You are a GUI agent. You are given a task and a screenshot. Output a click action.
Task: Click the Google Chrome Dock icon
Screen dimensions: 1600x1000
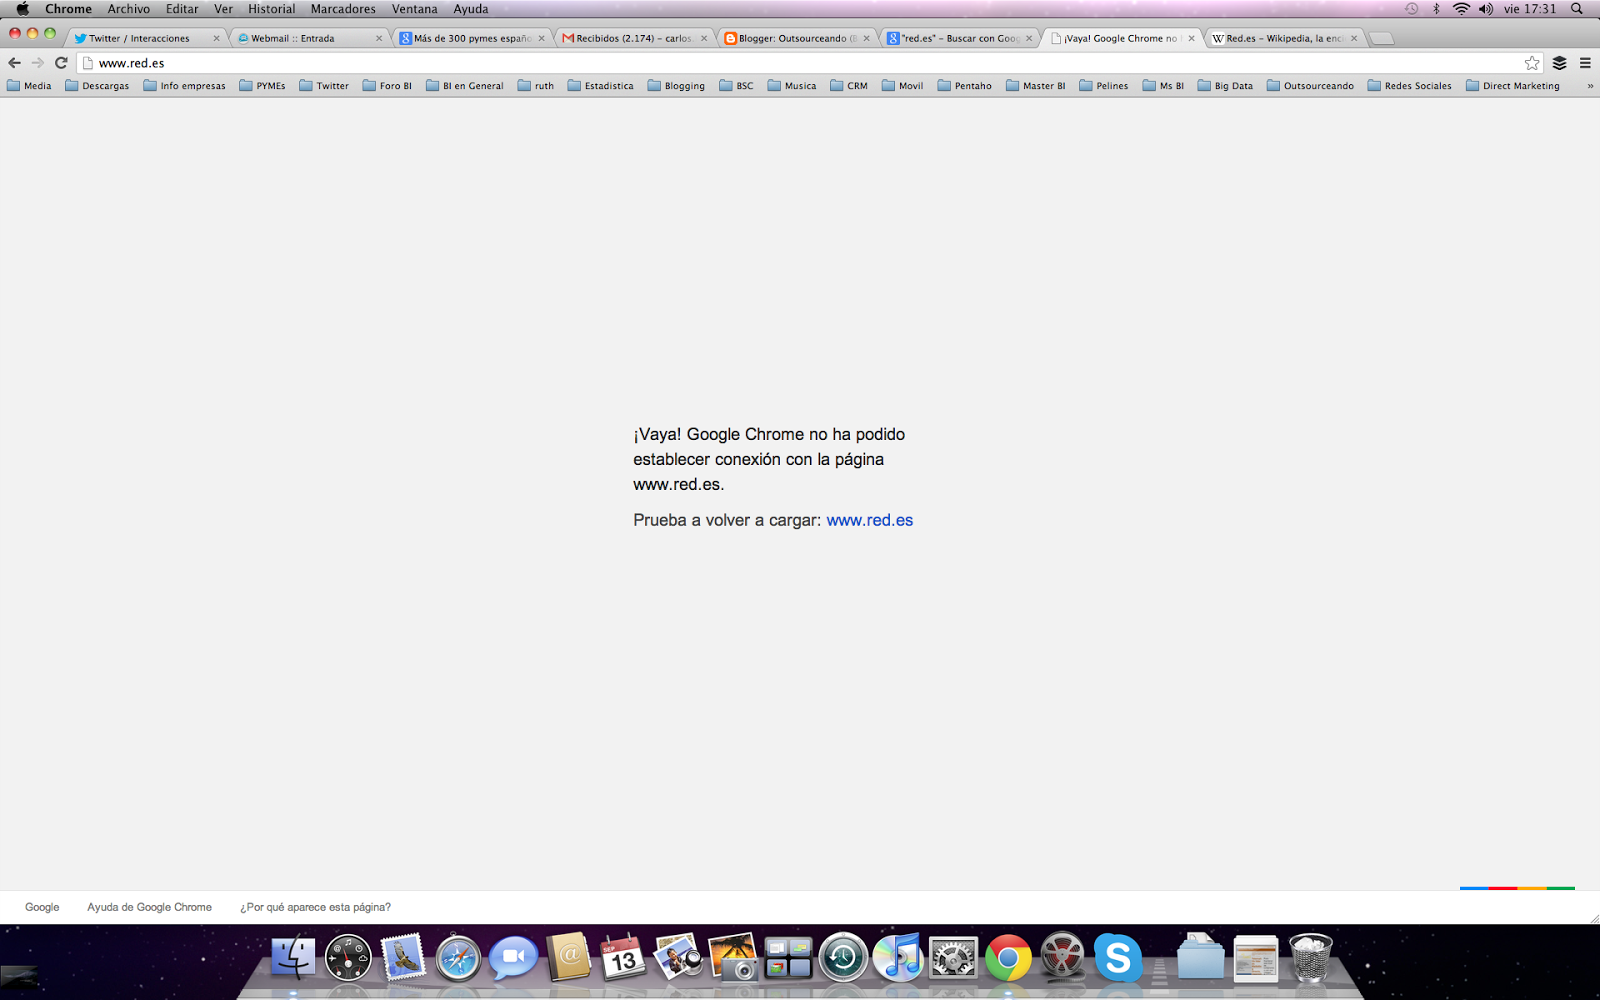click(x=1008, y=958)
